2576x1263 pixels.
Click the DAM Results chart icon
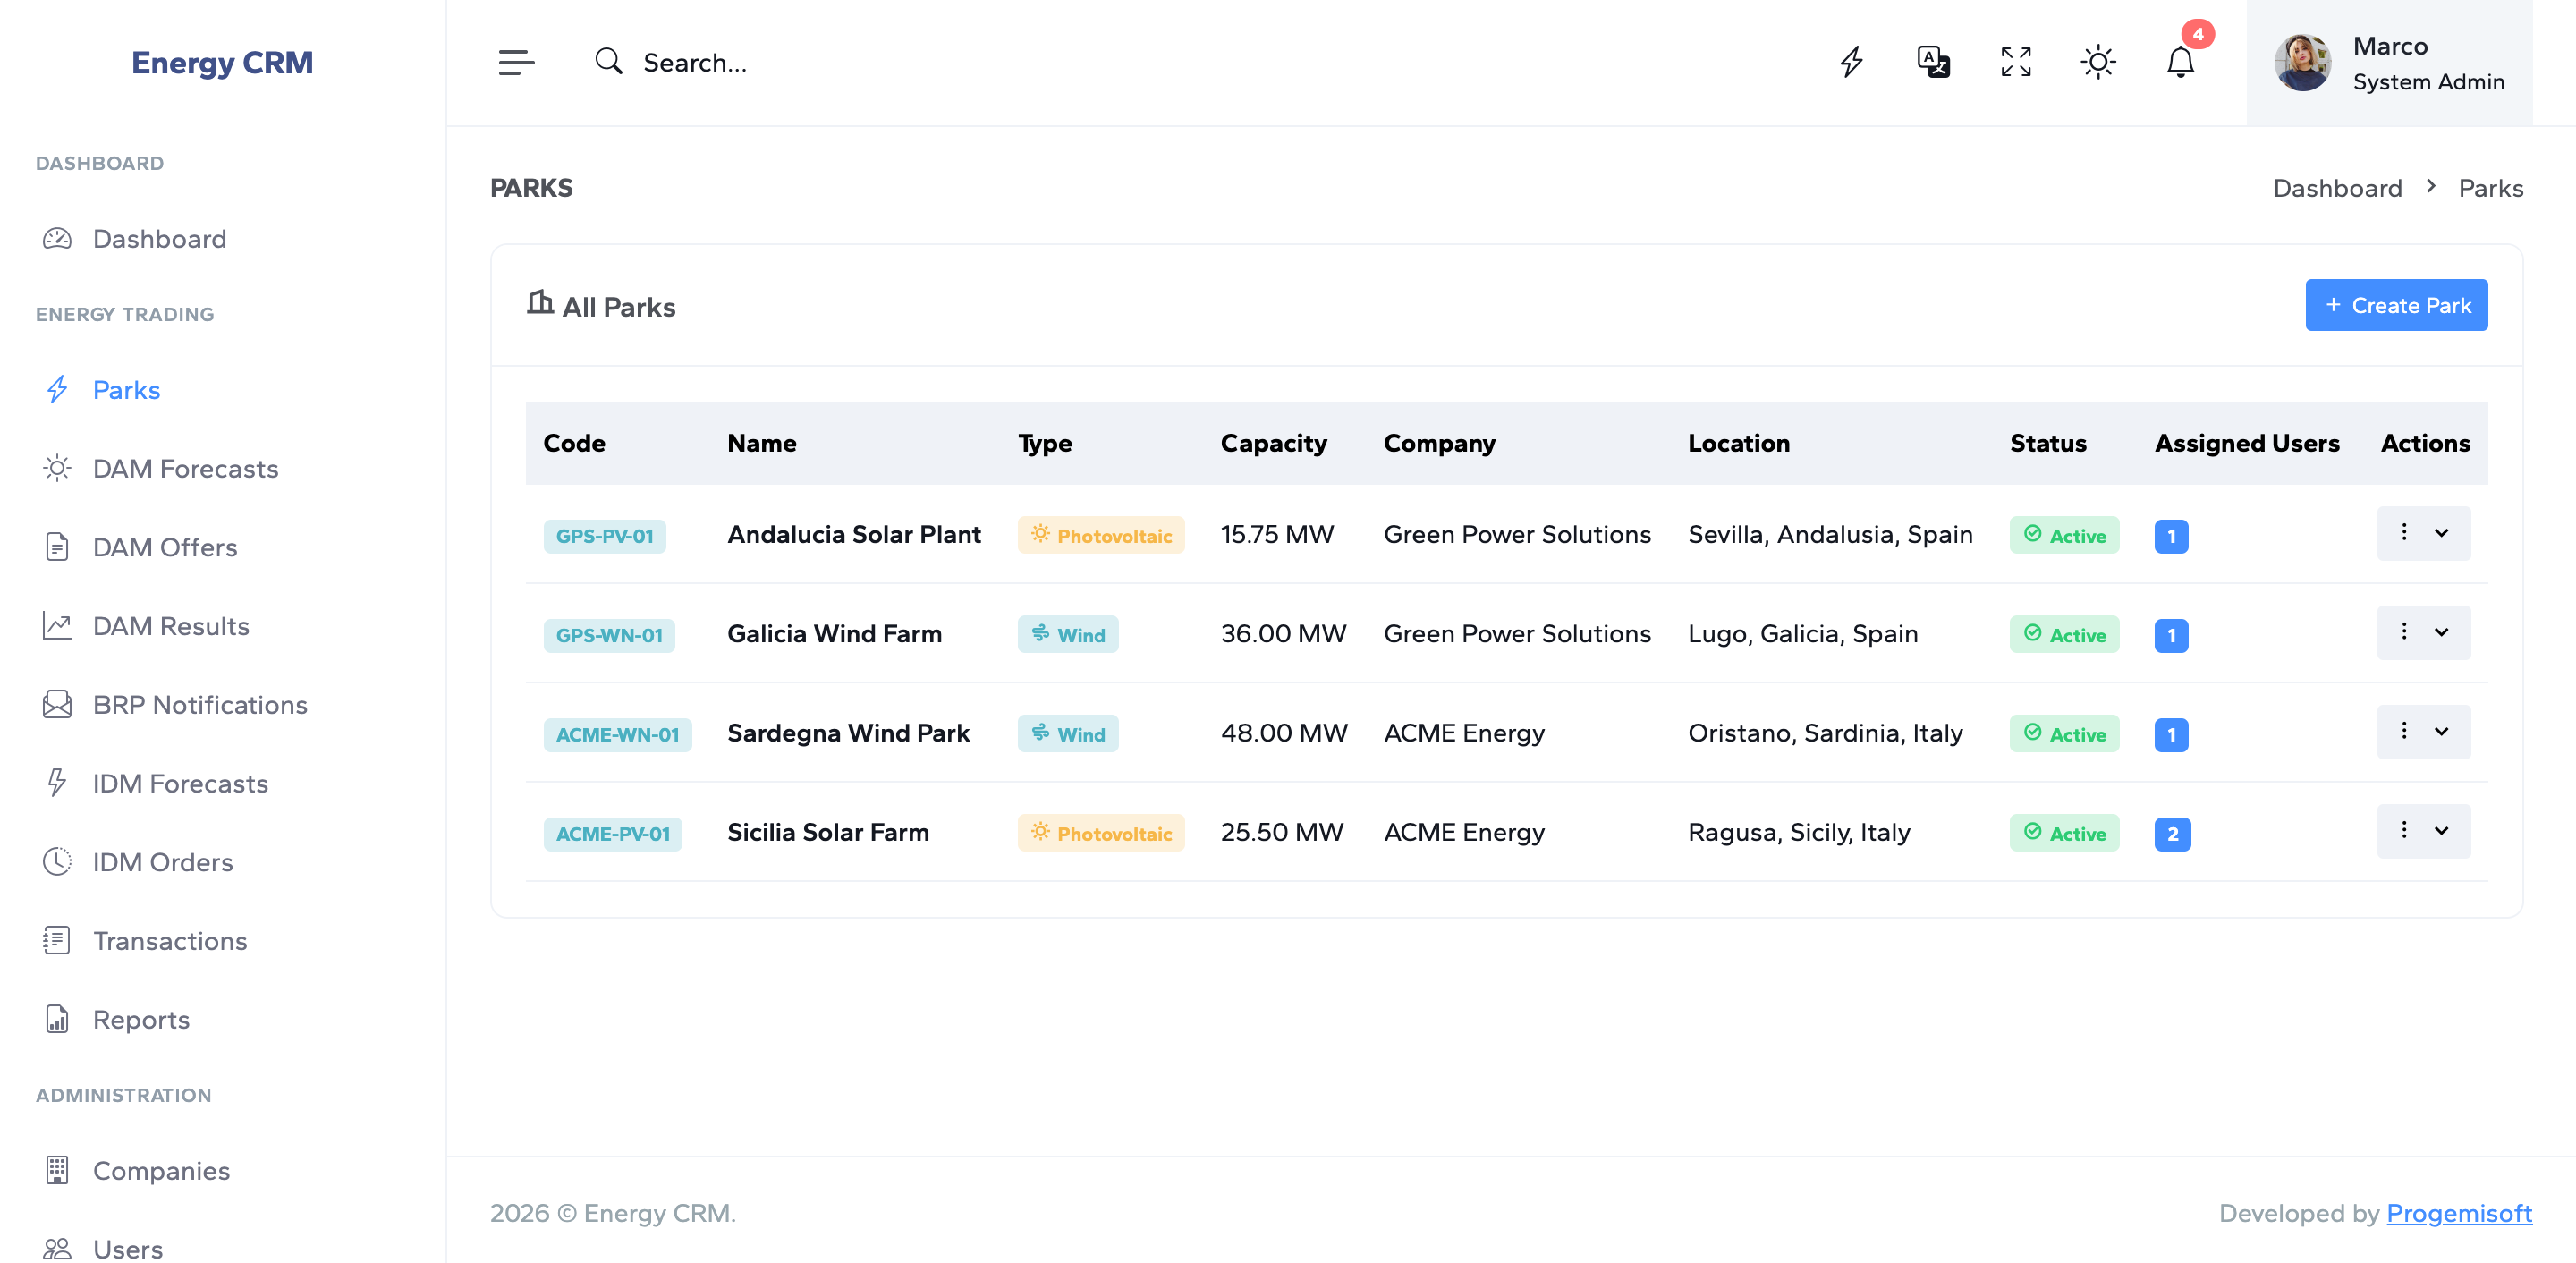coord(57,626)
